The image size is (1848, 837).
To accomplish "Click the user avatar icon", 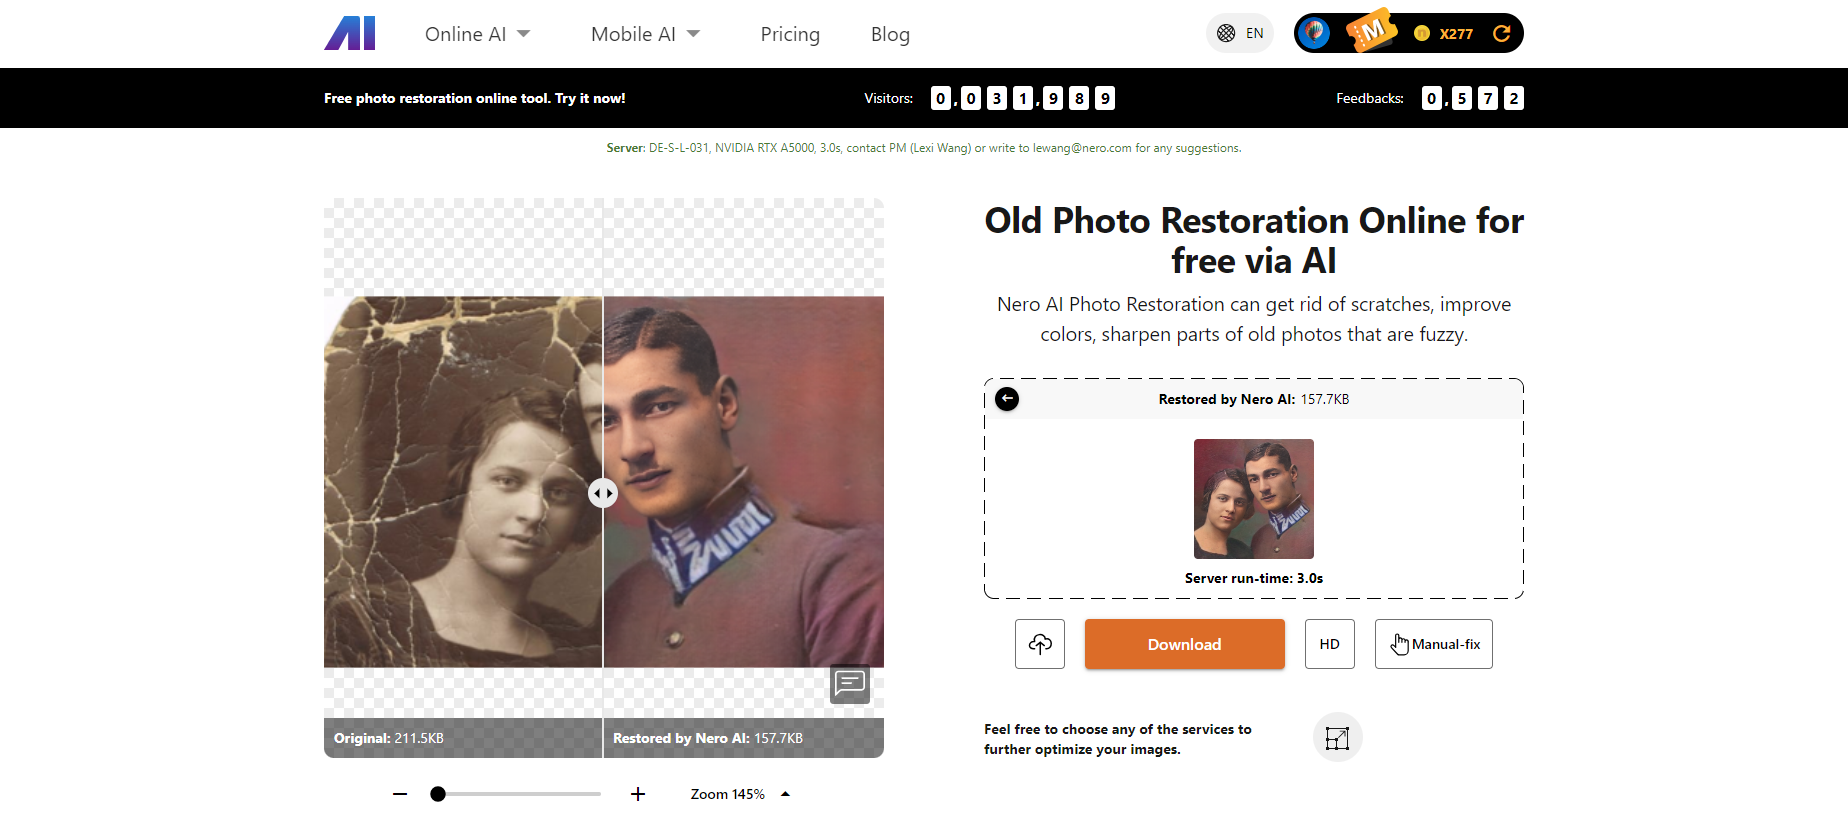I will click(1314, 33).
